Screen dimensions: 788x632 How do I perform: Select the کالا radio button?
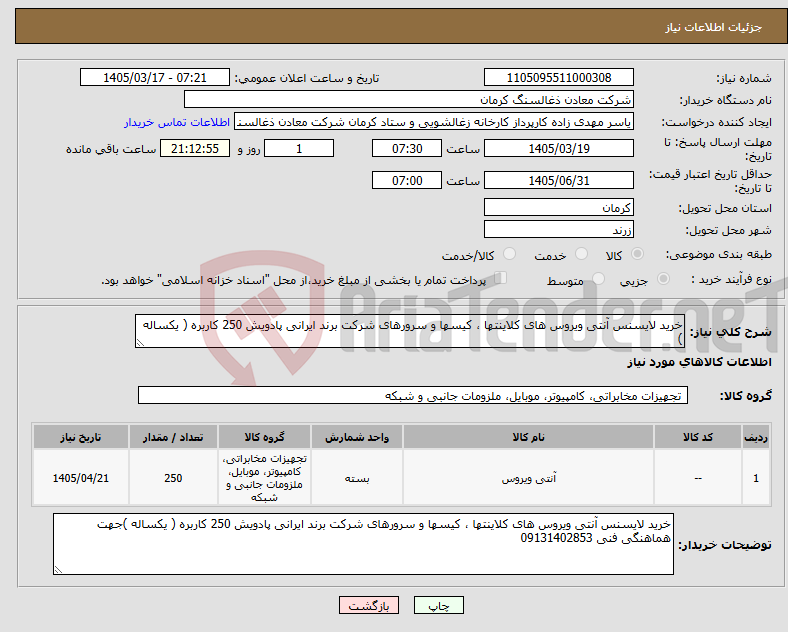tap(637, 254)
